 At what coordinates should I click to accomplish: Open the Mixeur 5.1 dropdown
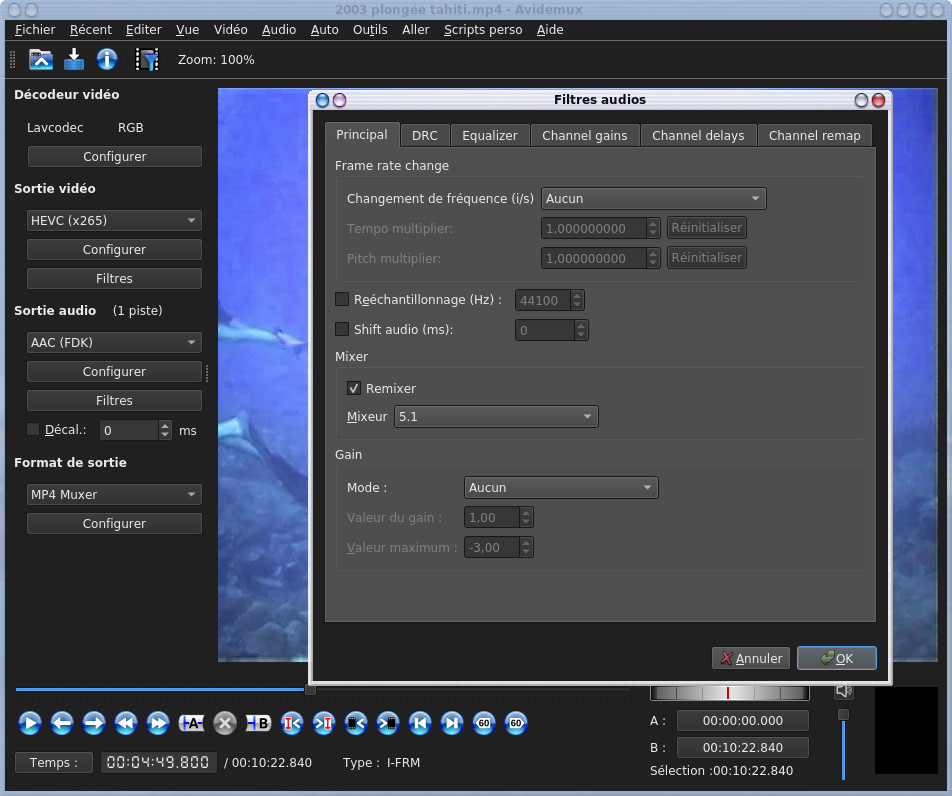click(496, 416)
